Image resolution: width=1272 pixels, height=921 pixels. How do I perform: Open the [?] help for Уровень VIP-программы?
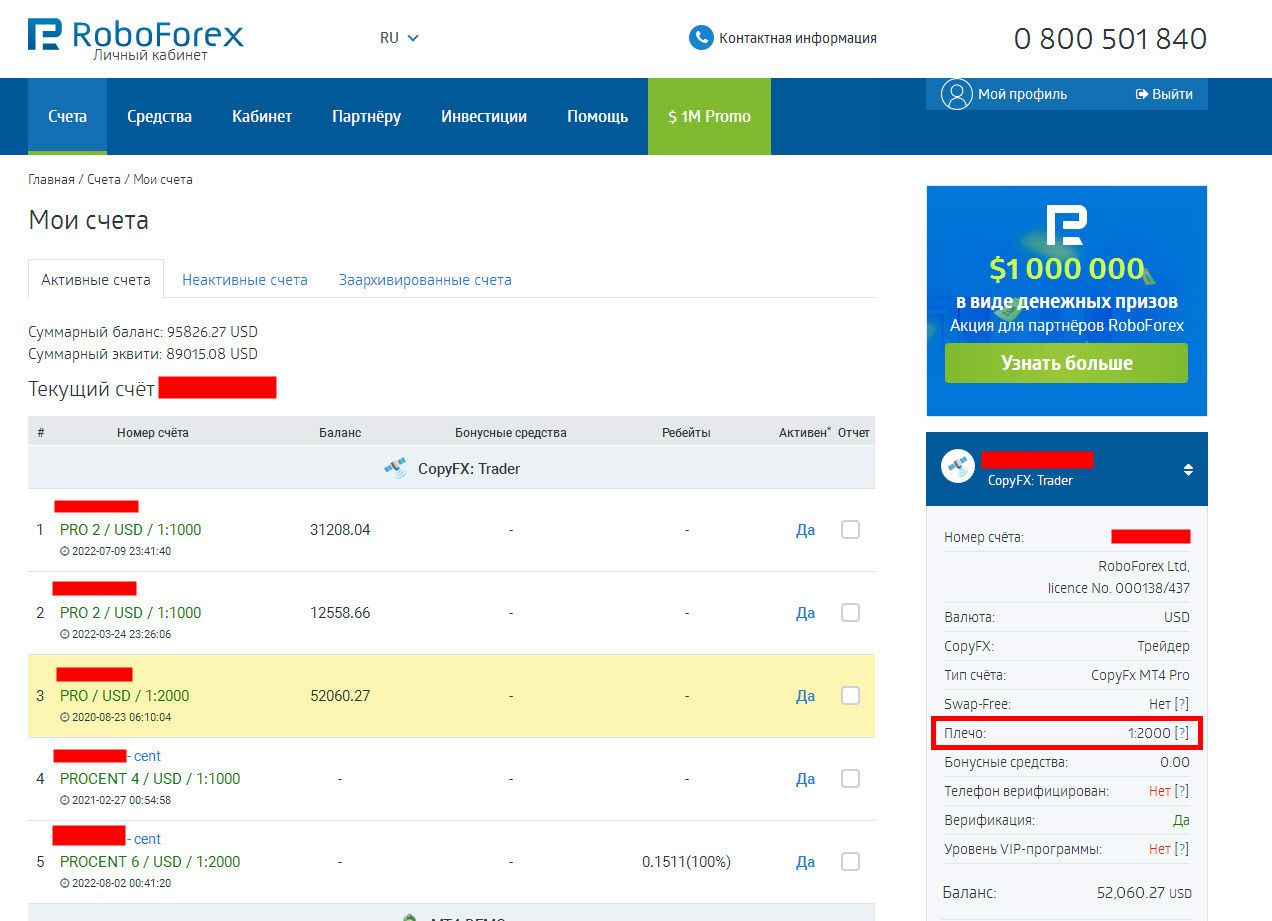[x=1182, y=849]
